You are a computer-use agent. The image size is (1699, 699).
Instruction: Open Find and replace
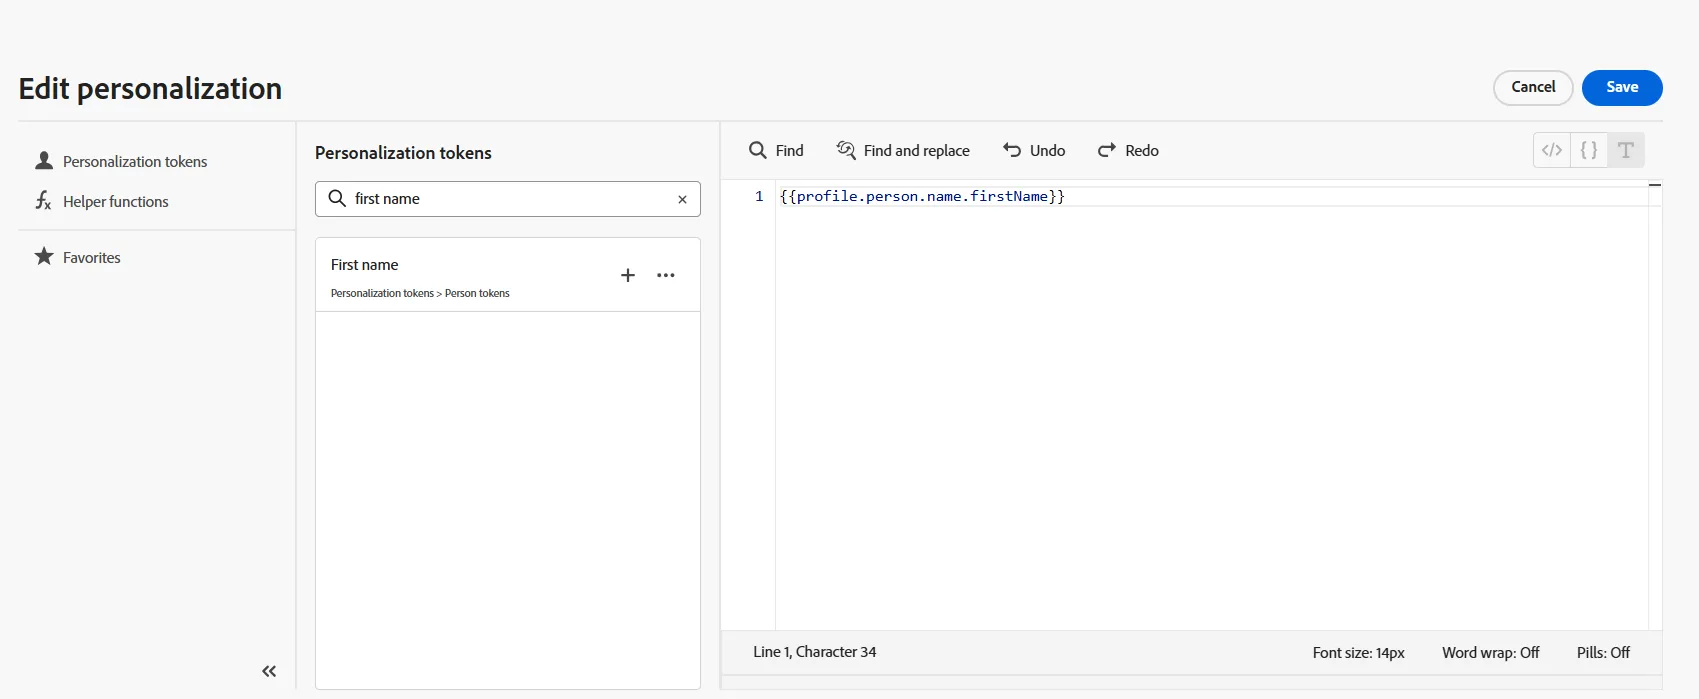903,150
